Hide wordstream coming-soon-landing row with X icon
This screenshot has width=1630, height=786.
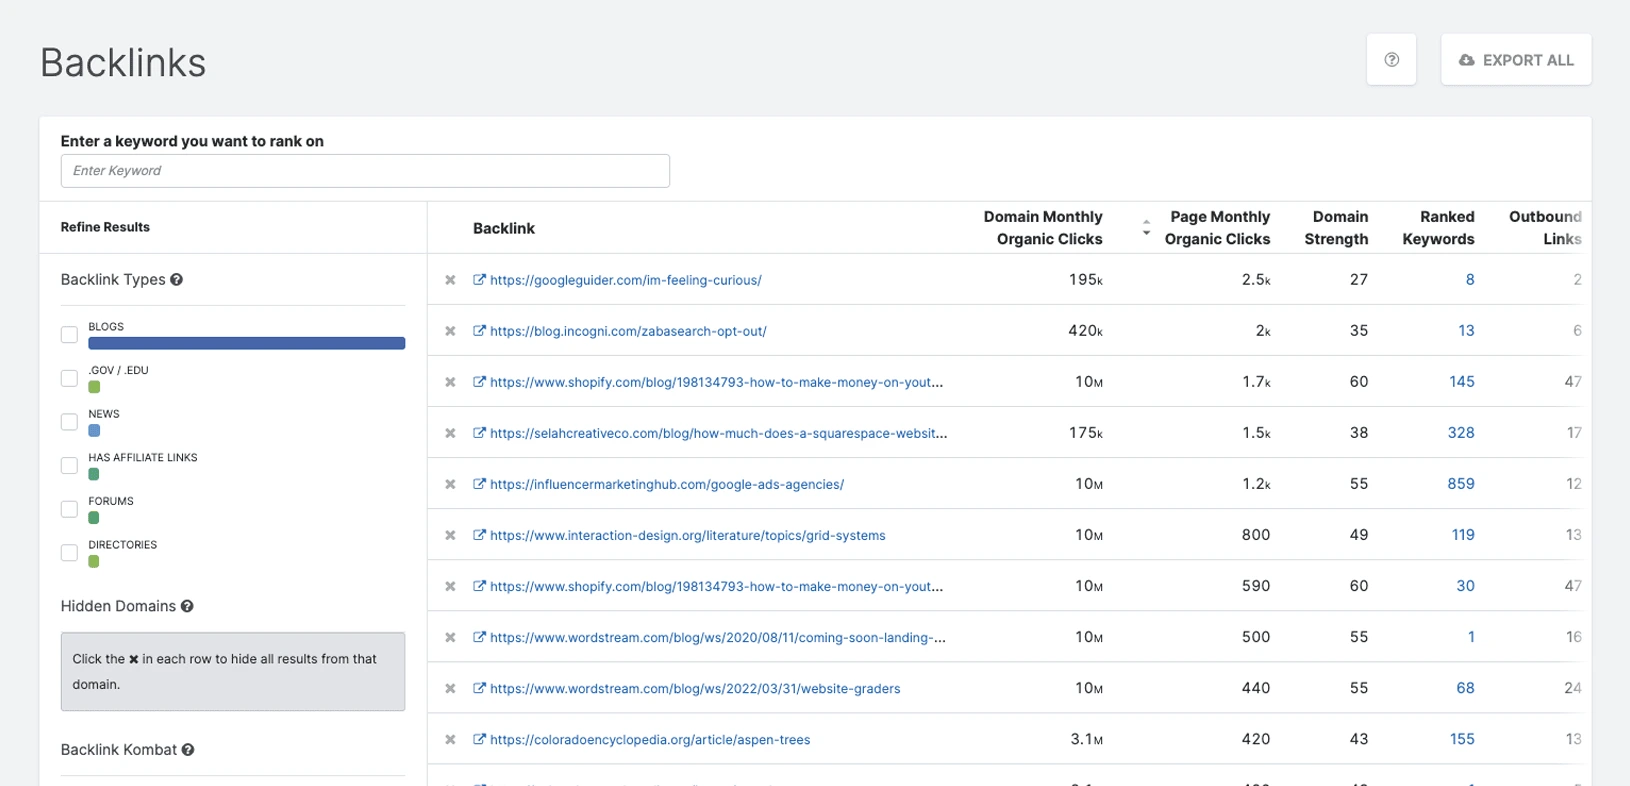click(x=450, y=638)
